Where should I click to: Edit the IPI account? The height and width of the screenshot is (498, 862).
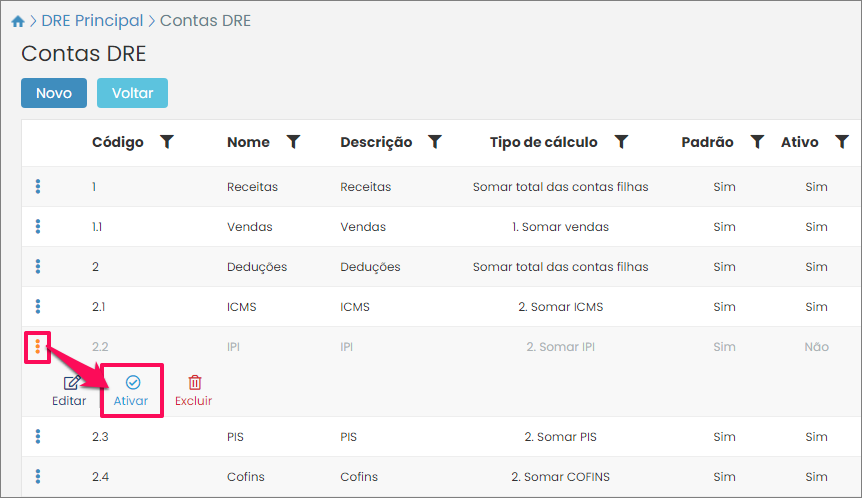click(x=69, y=390)
